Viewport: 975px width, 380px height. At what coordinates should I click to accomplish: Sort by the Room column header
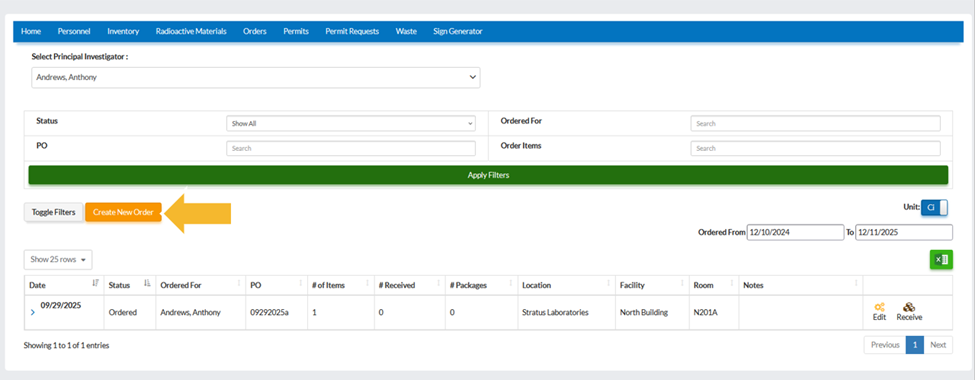713,285
